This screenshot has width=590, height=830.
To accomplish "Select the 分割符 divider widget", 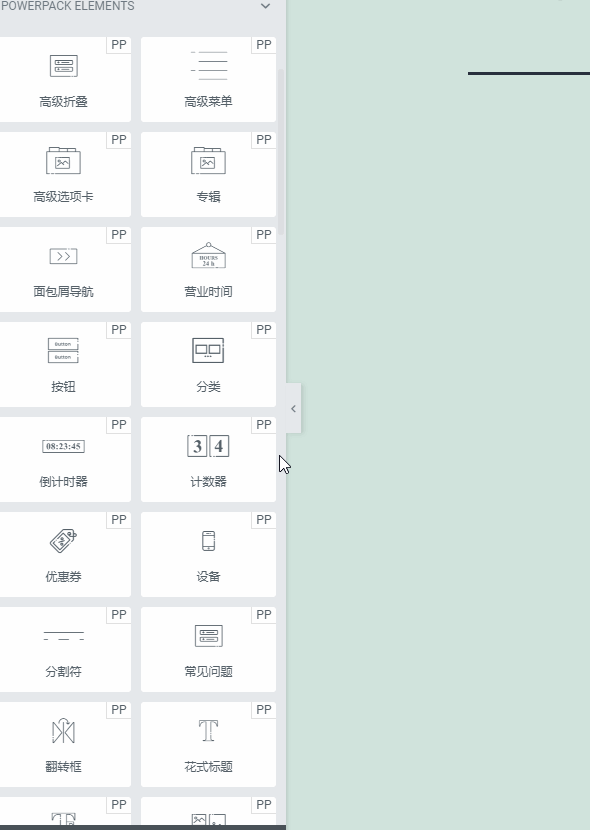I will (x=63, y=649).
